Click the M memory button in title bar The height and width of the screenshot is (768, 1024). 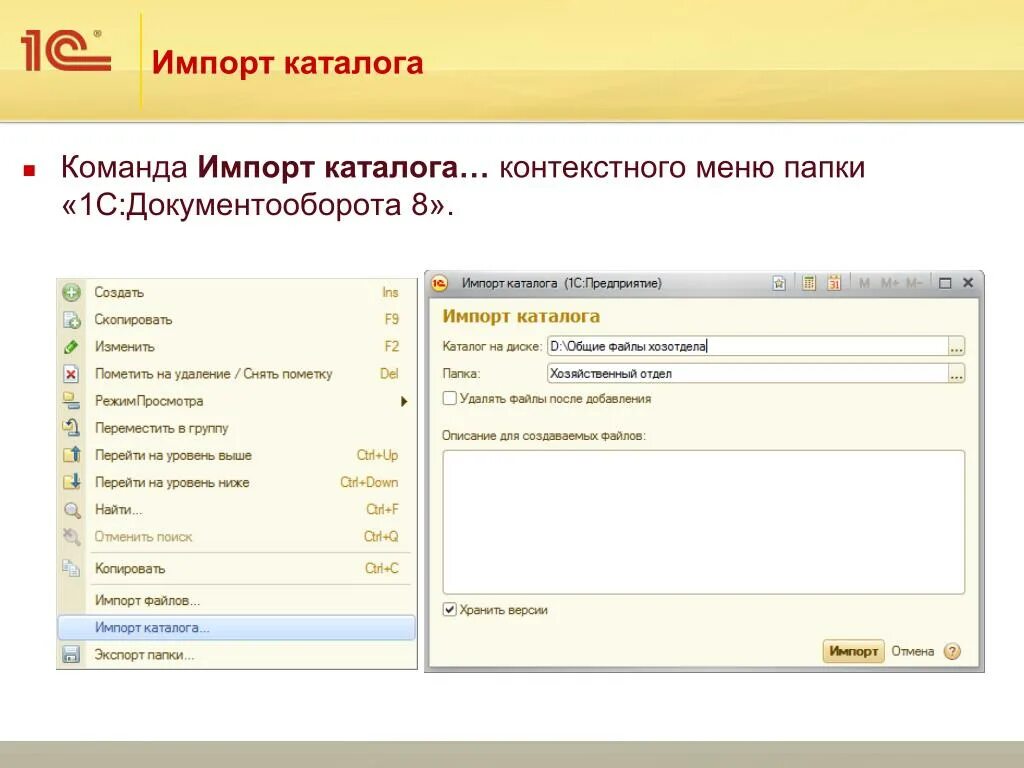pyautogui.click(x=864, y=283)
